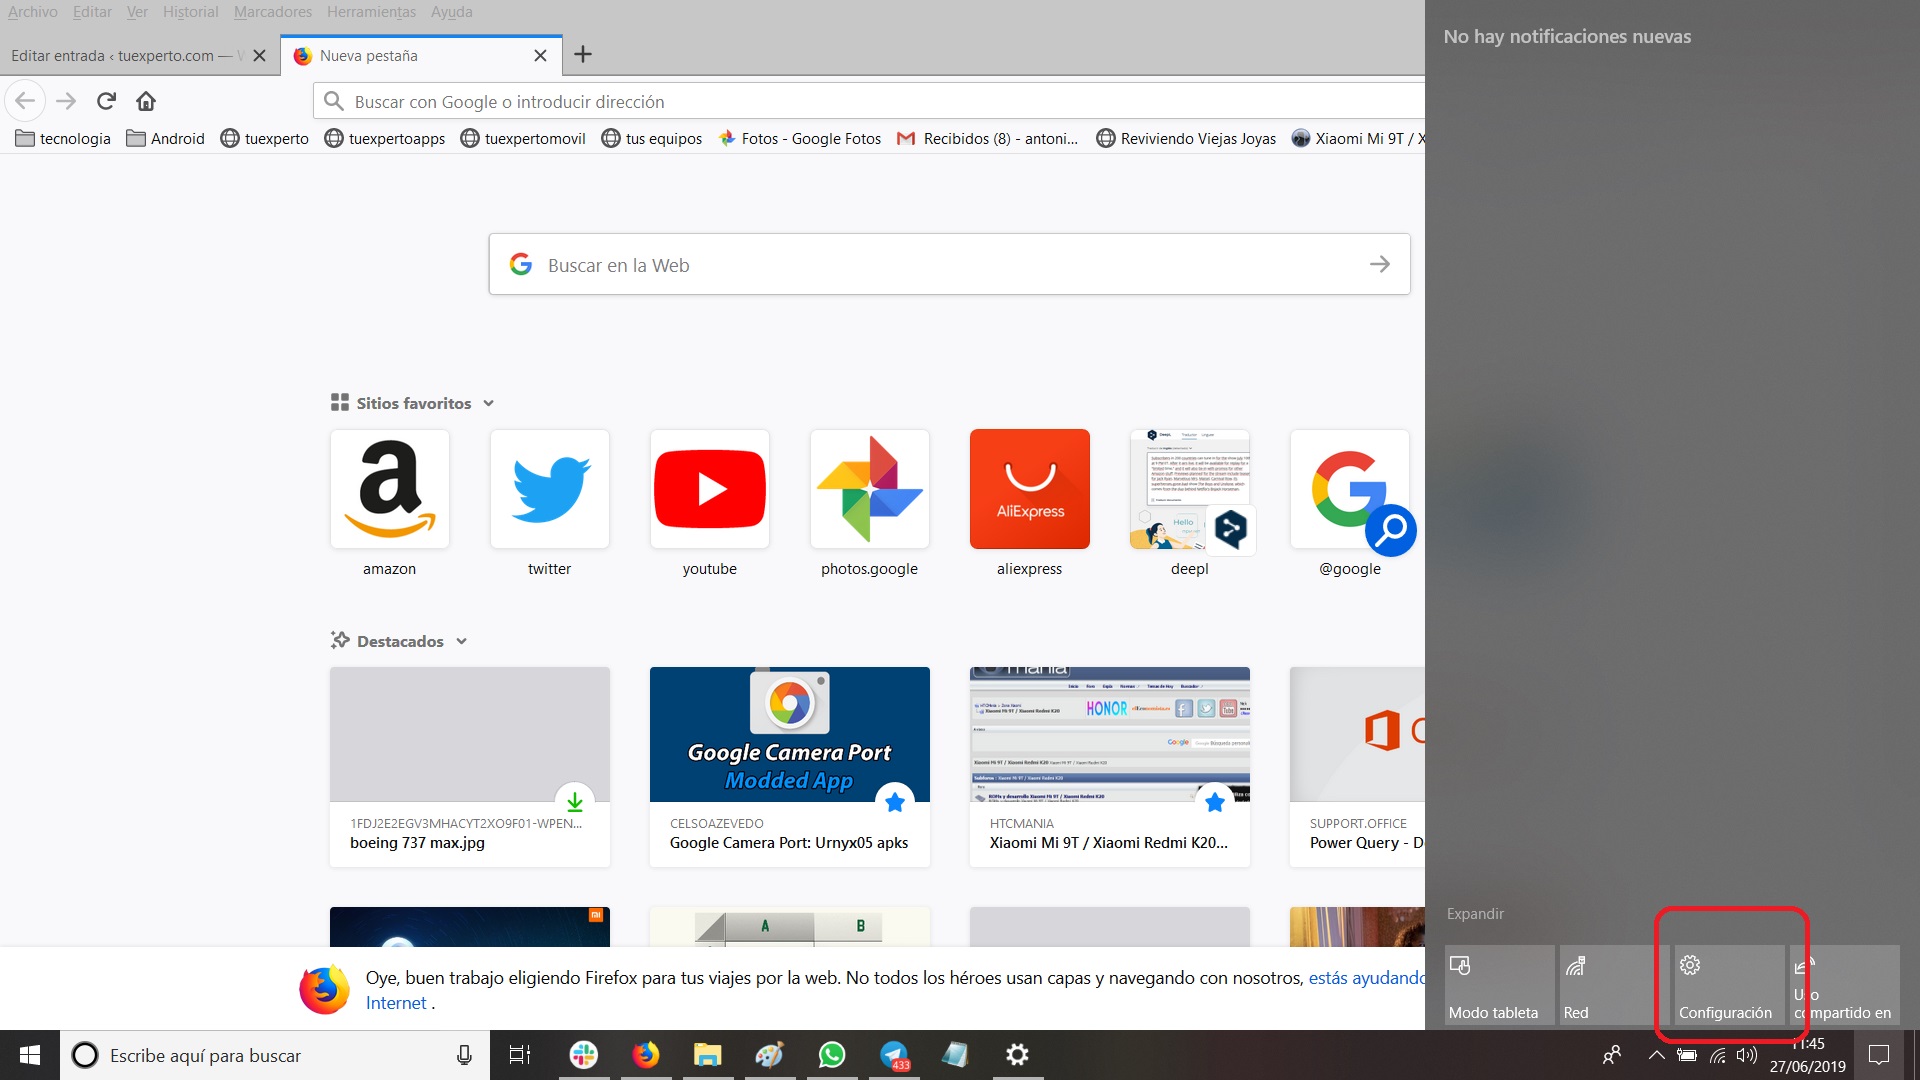Expand the Destacados section
This screenshot has height=1080, width=1920.
(460, 641)
